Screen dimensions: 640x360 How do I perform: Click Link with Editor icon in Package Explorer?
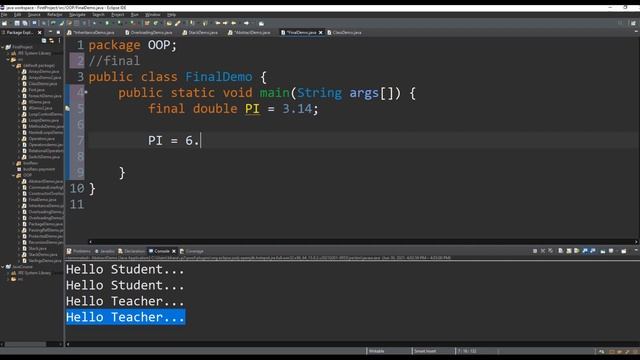(x=51, y=41)
